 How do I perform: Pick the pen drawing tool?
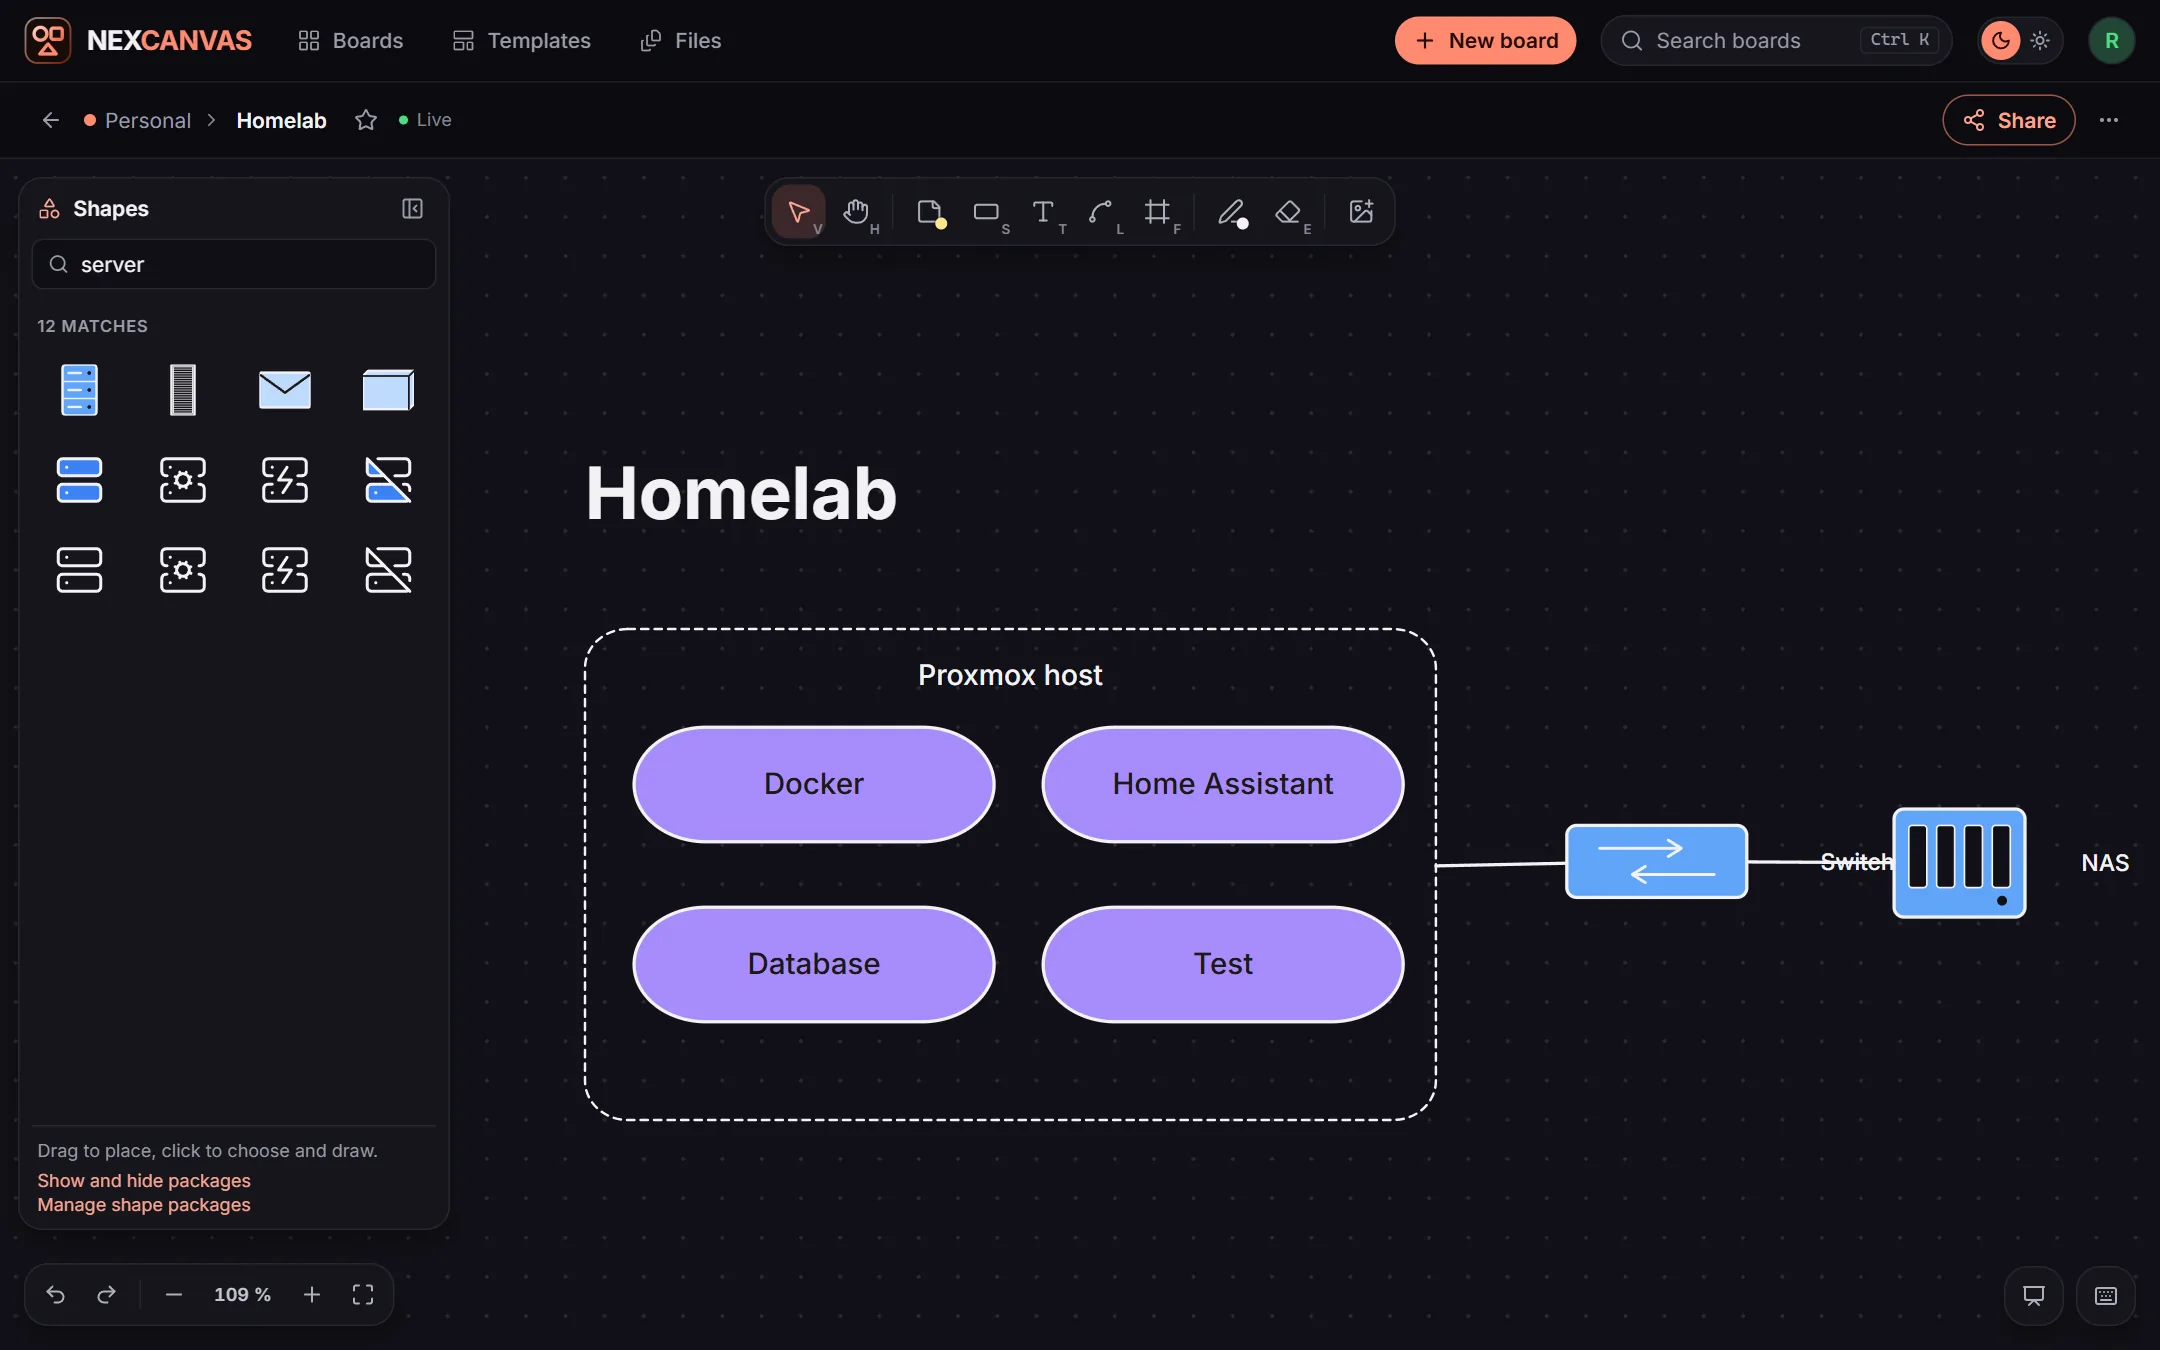1231,212
